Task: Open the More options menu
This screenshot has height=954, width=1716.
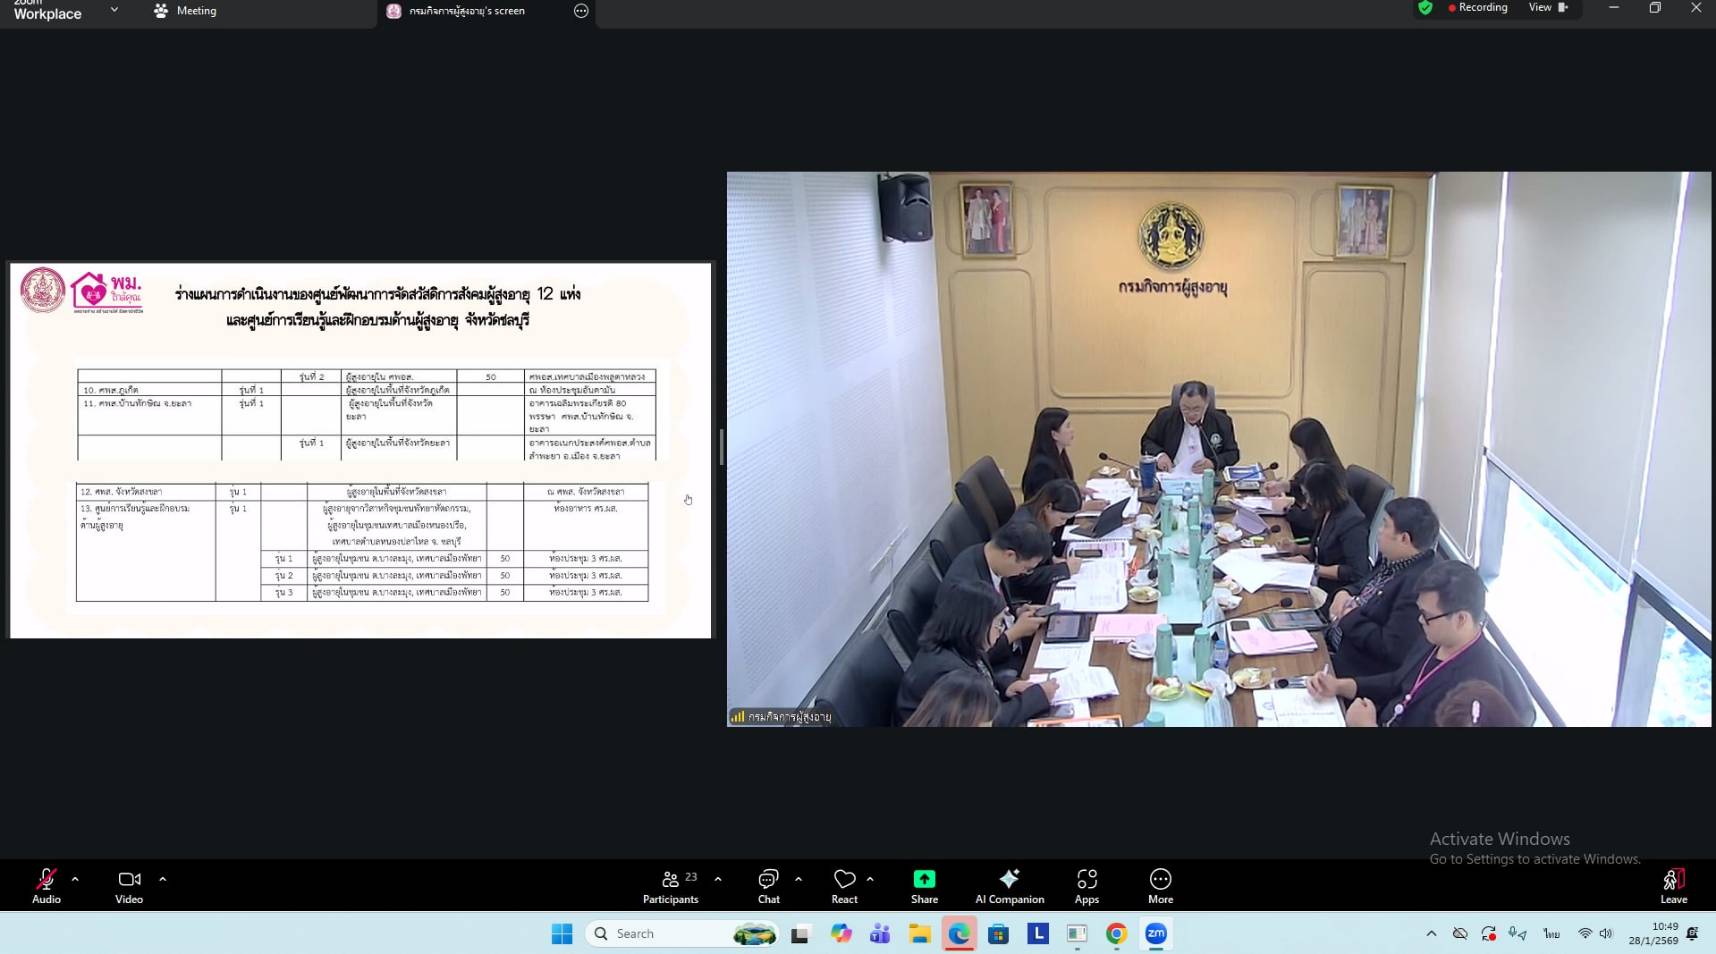Action: [1160, 885]
